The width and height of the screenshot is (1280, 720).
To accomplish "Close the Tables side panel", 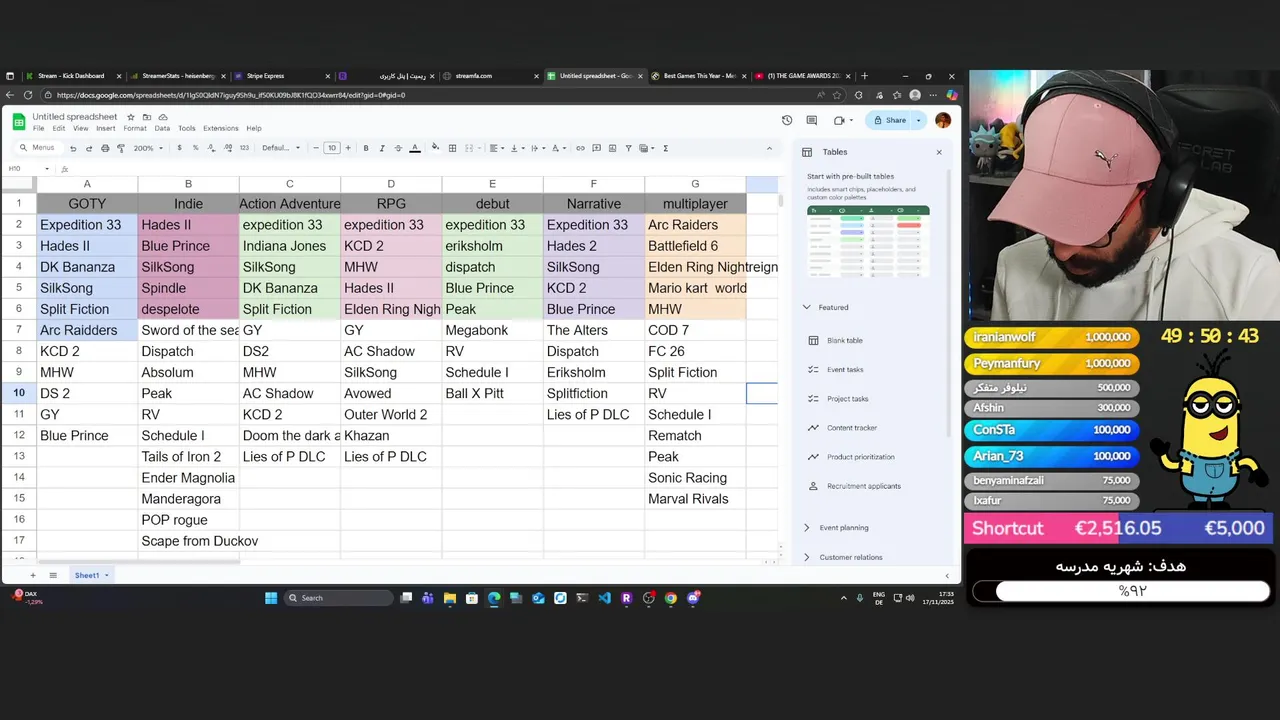I will (x=939, y=152).
